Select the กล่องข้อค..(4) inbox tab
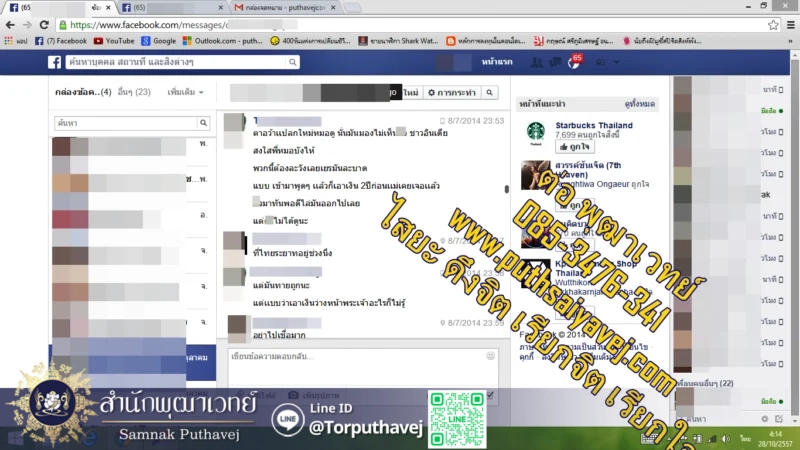Screen dimensions: 800x450 point(83,92)
